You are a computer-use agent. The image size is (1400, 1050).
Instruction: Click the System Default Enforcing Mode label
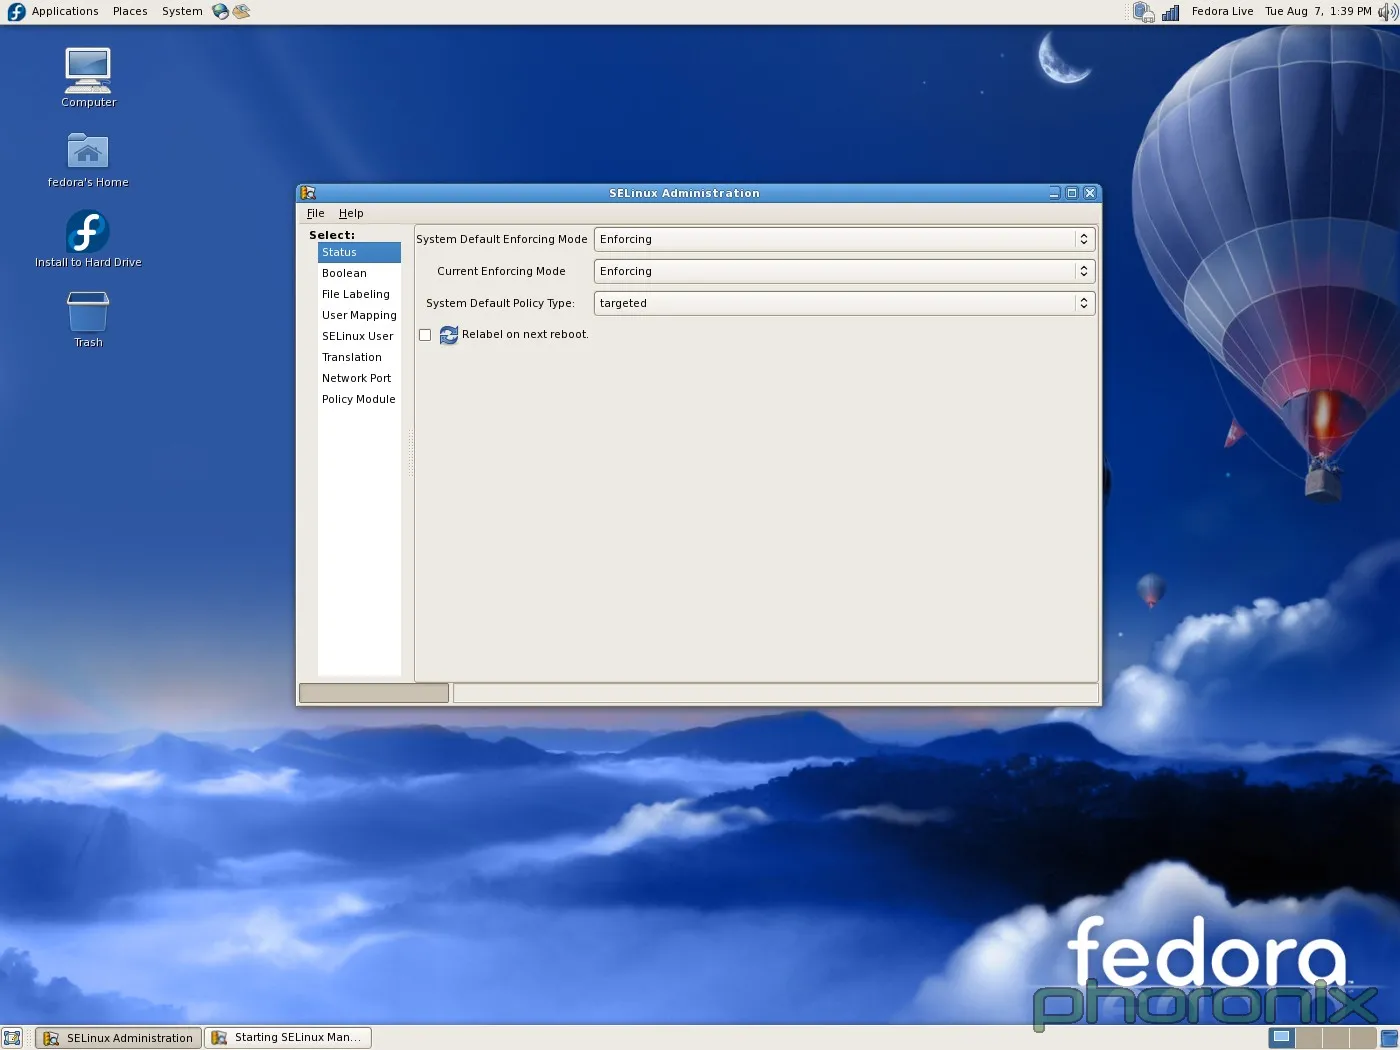tap(501, 239)
